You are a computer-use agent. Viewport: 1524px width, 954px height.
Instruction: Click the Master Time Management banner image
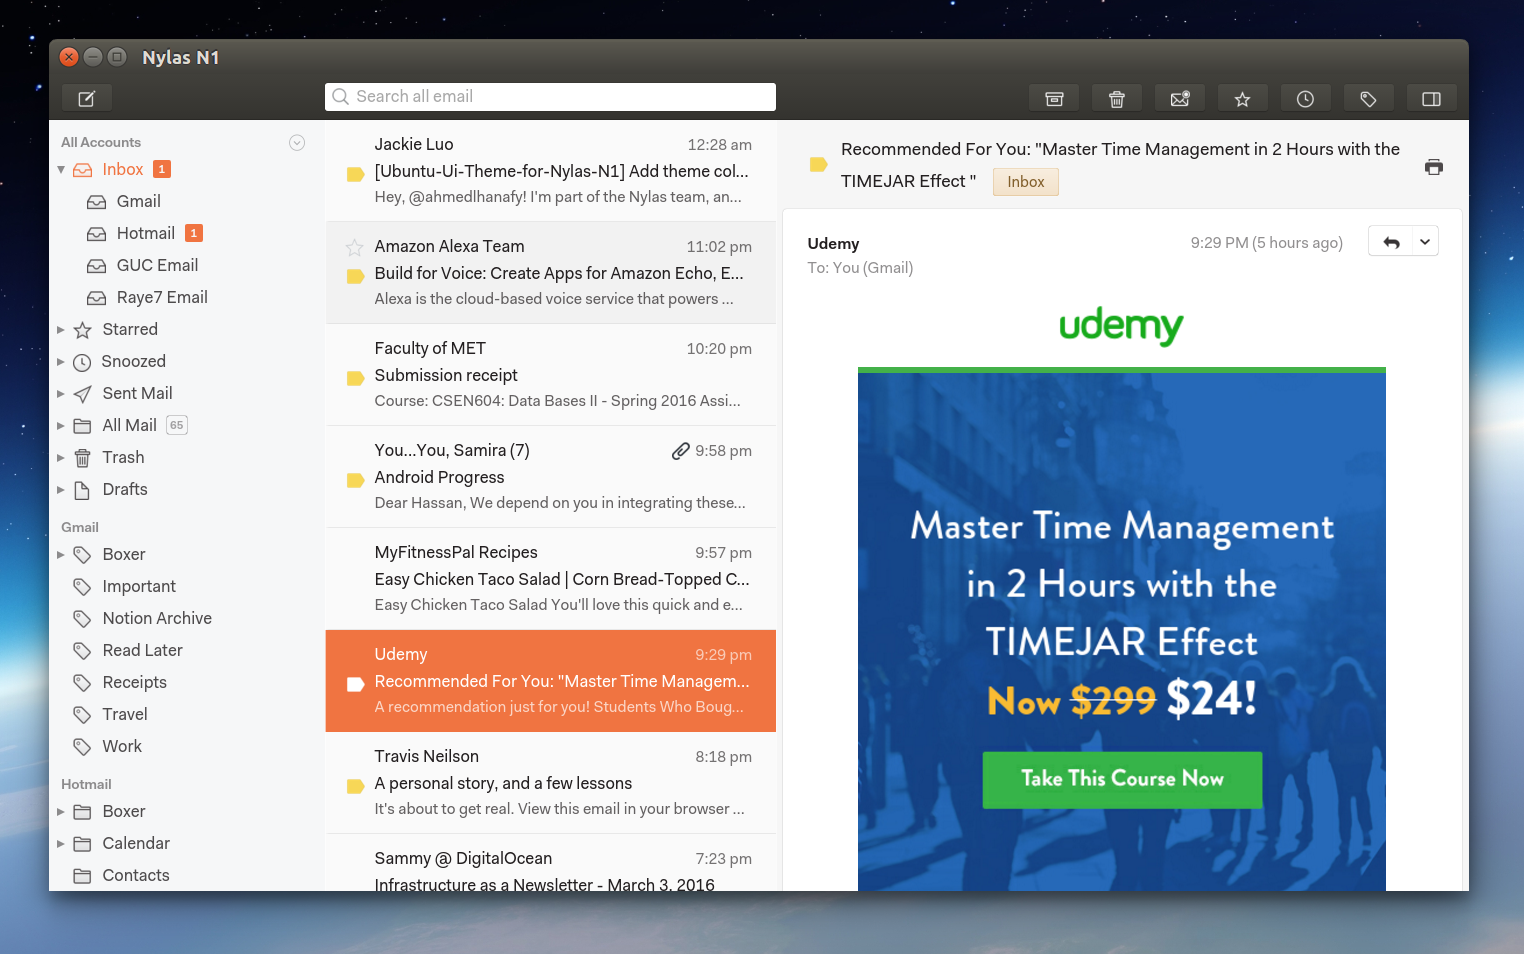pyautogui.click(x=1122, y=630)
